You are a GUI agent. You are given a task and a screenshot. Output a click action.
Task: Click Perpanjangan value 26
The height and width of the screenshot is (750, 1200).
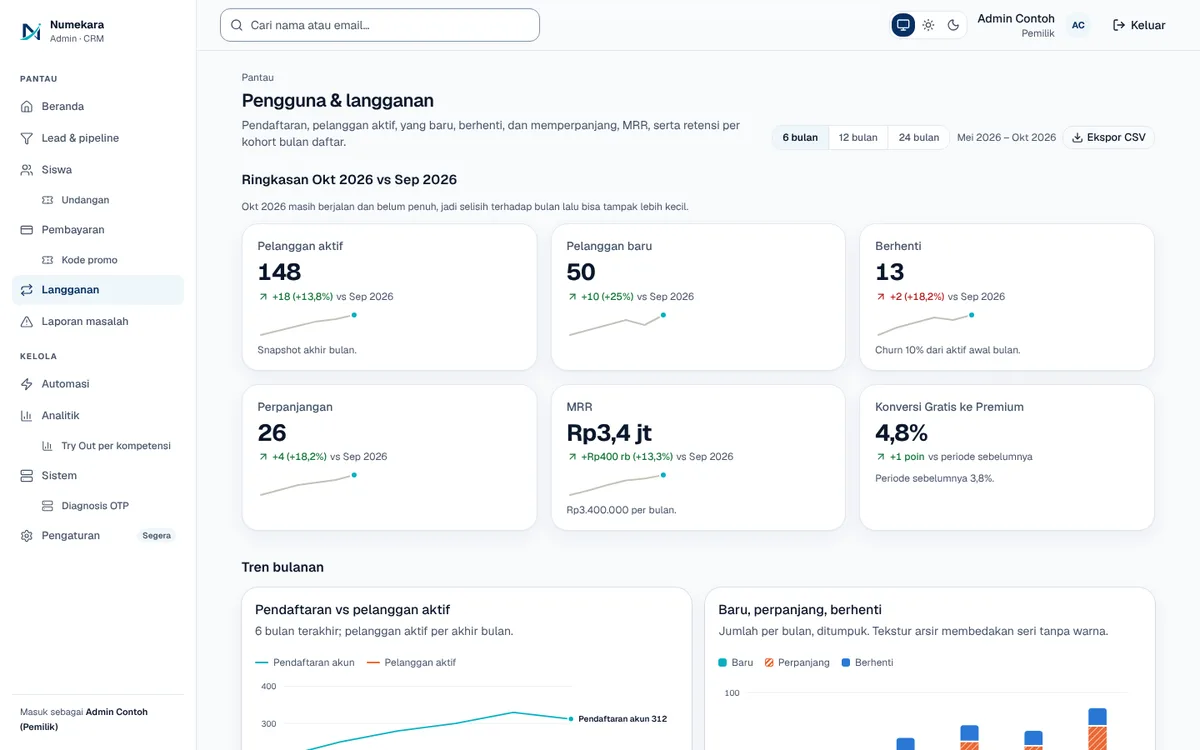tap(272, 432)
